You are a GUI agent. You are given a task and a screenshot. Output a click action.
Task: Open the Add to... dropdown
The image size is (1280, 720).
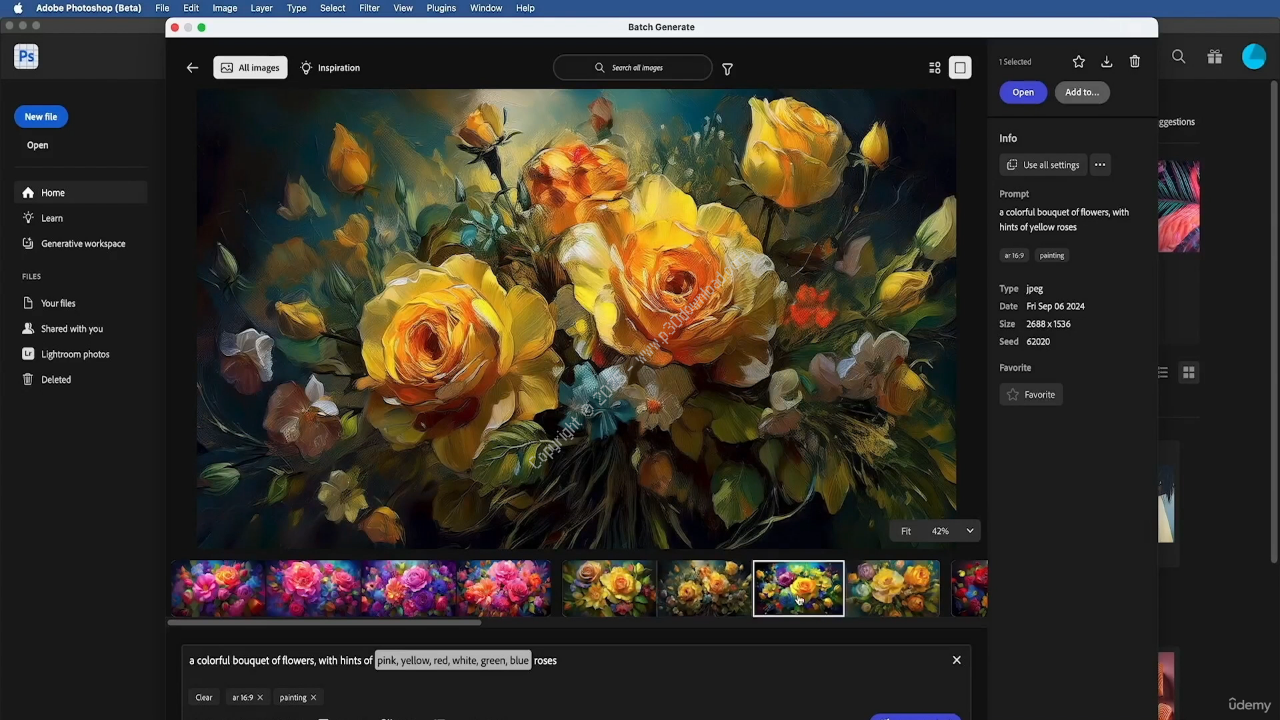(x=1081, y=92)
